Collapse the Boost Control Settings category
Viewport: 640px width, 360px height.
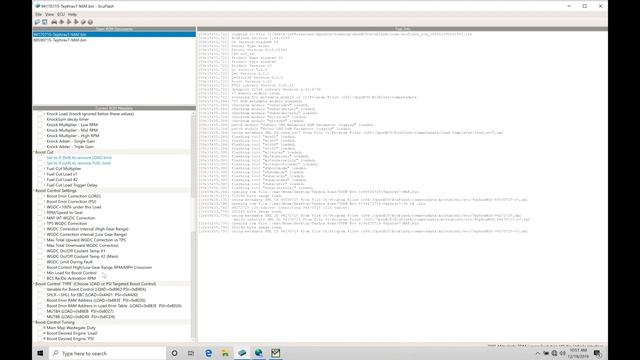pyautogui.click(x=34, y=191)
